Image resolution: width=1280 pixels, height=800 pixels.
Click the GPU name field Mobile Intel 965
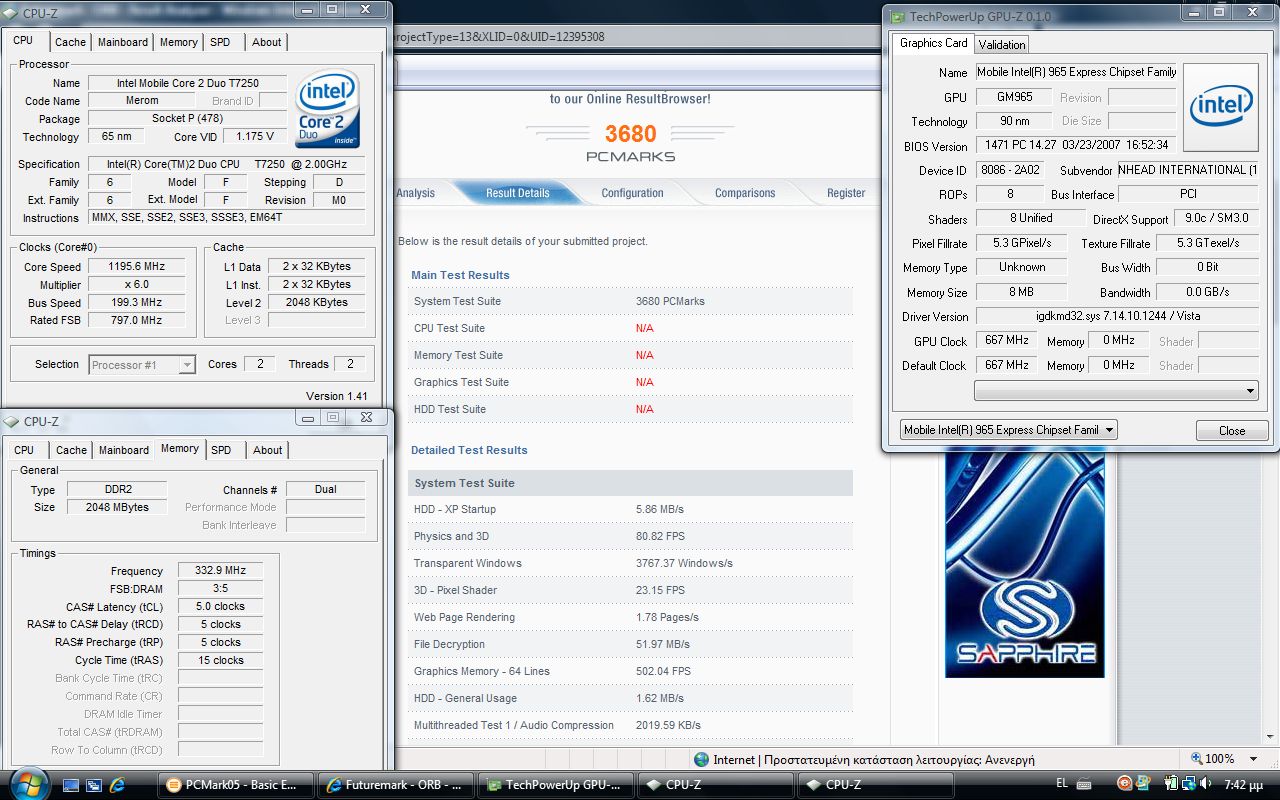(1077, 72)
